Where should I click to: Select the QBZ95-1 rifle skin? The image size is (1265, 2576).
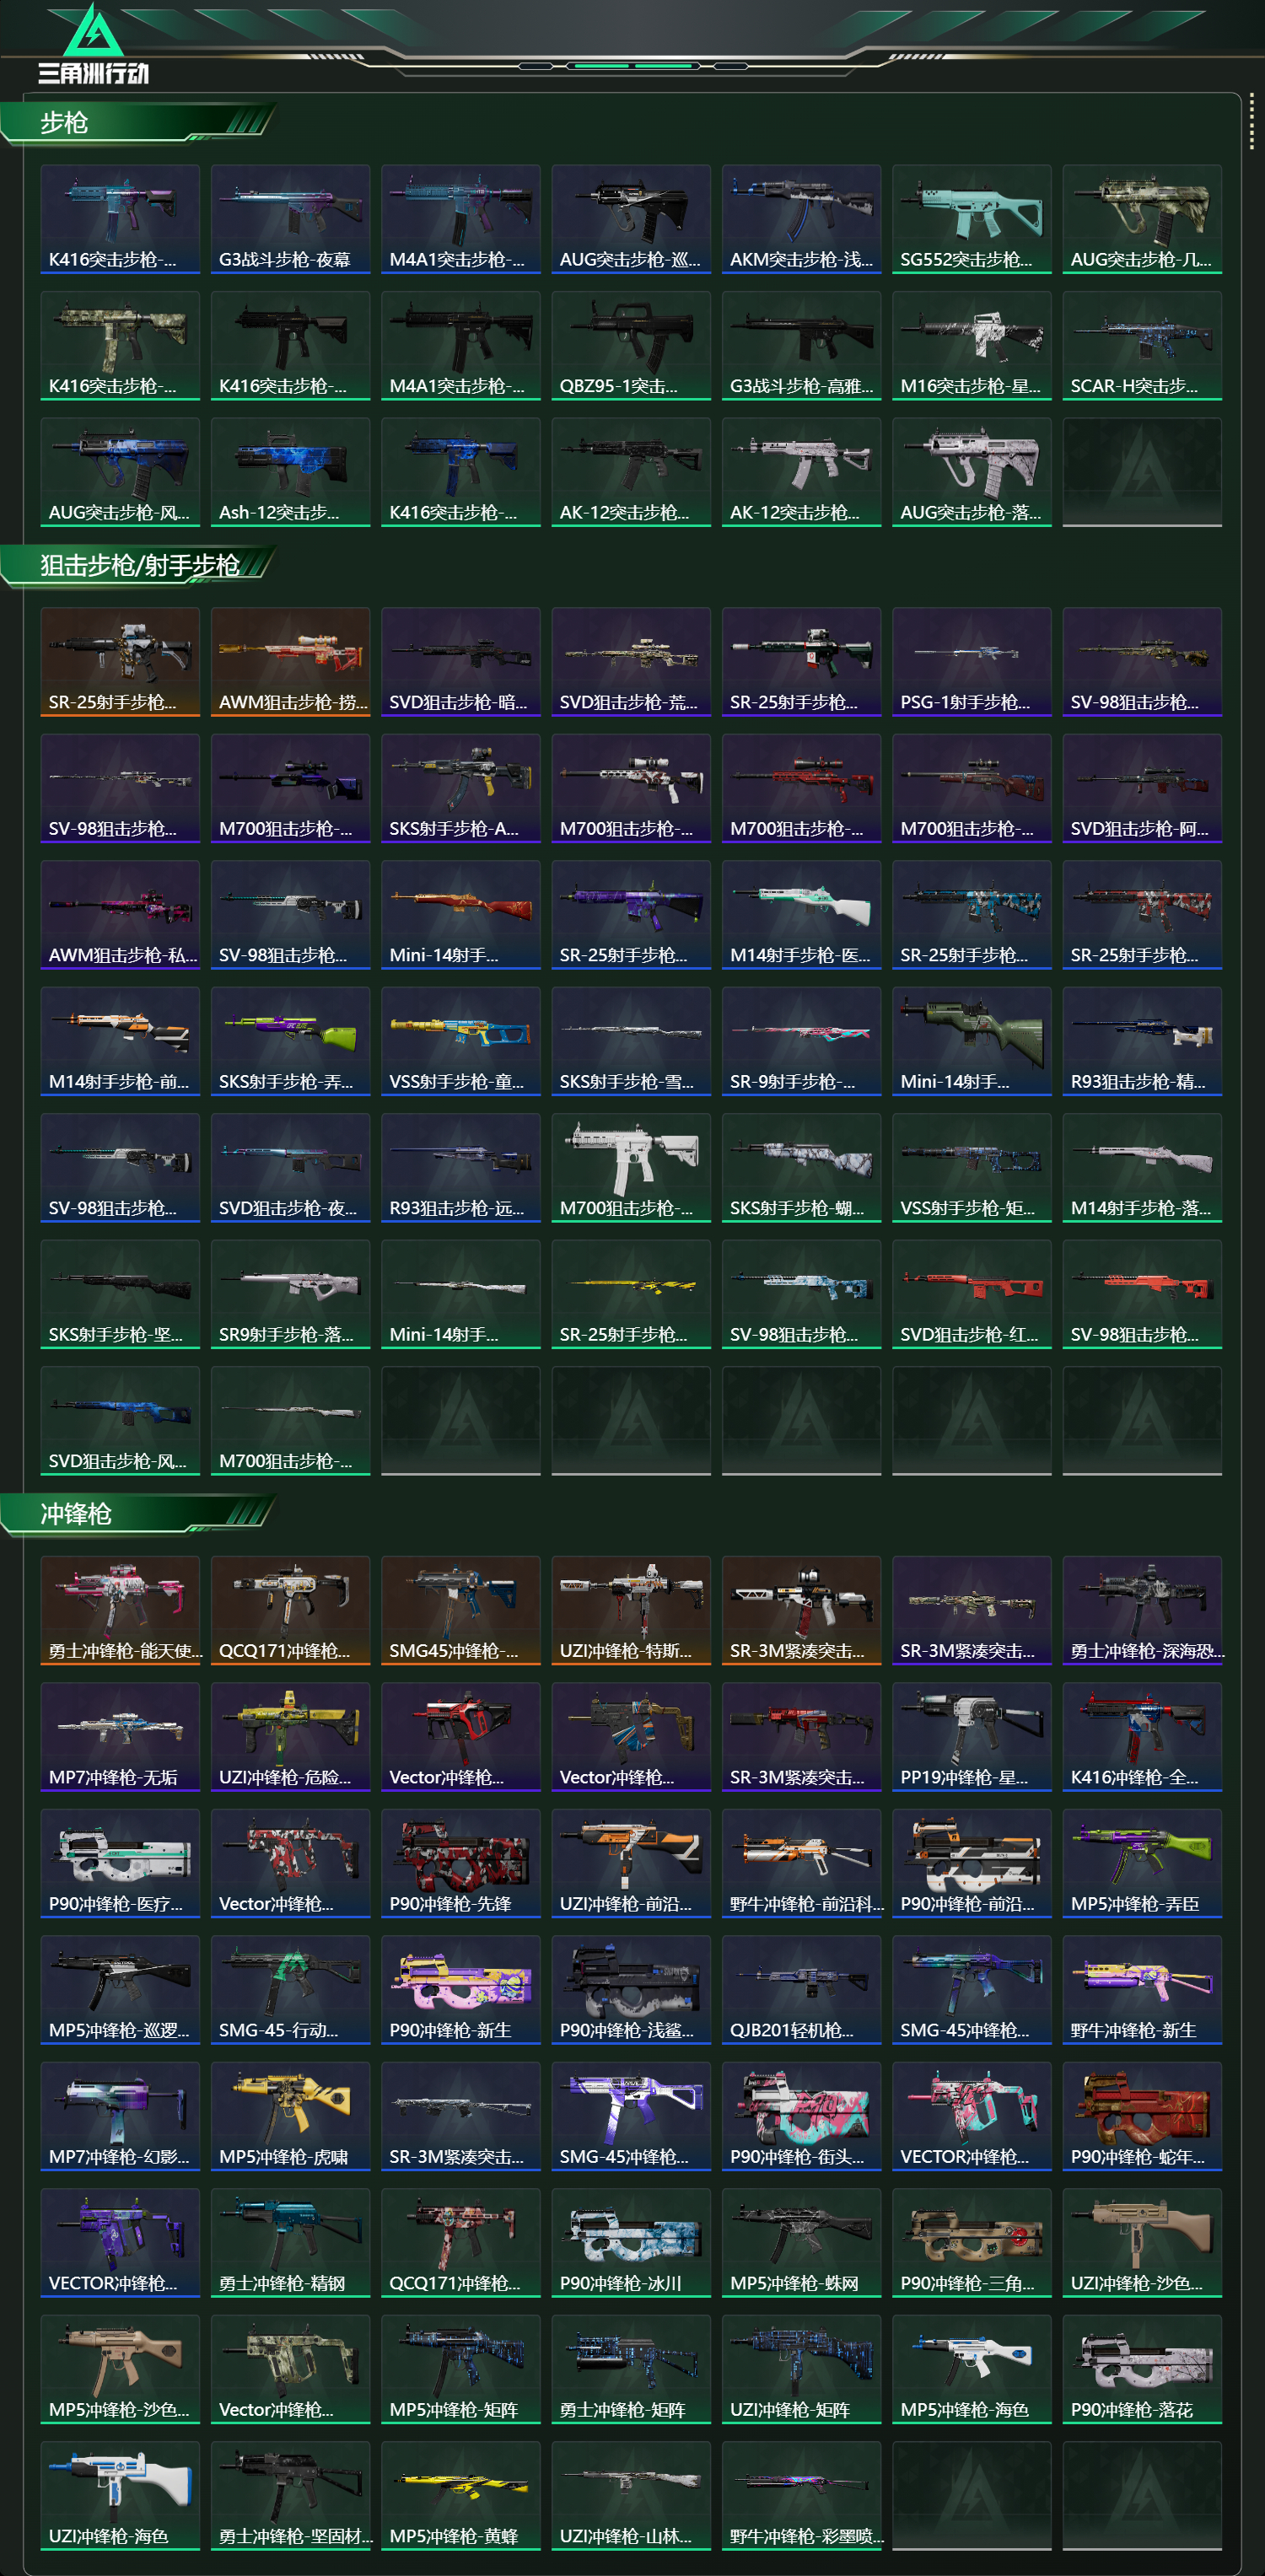(631, 346)
